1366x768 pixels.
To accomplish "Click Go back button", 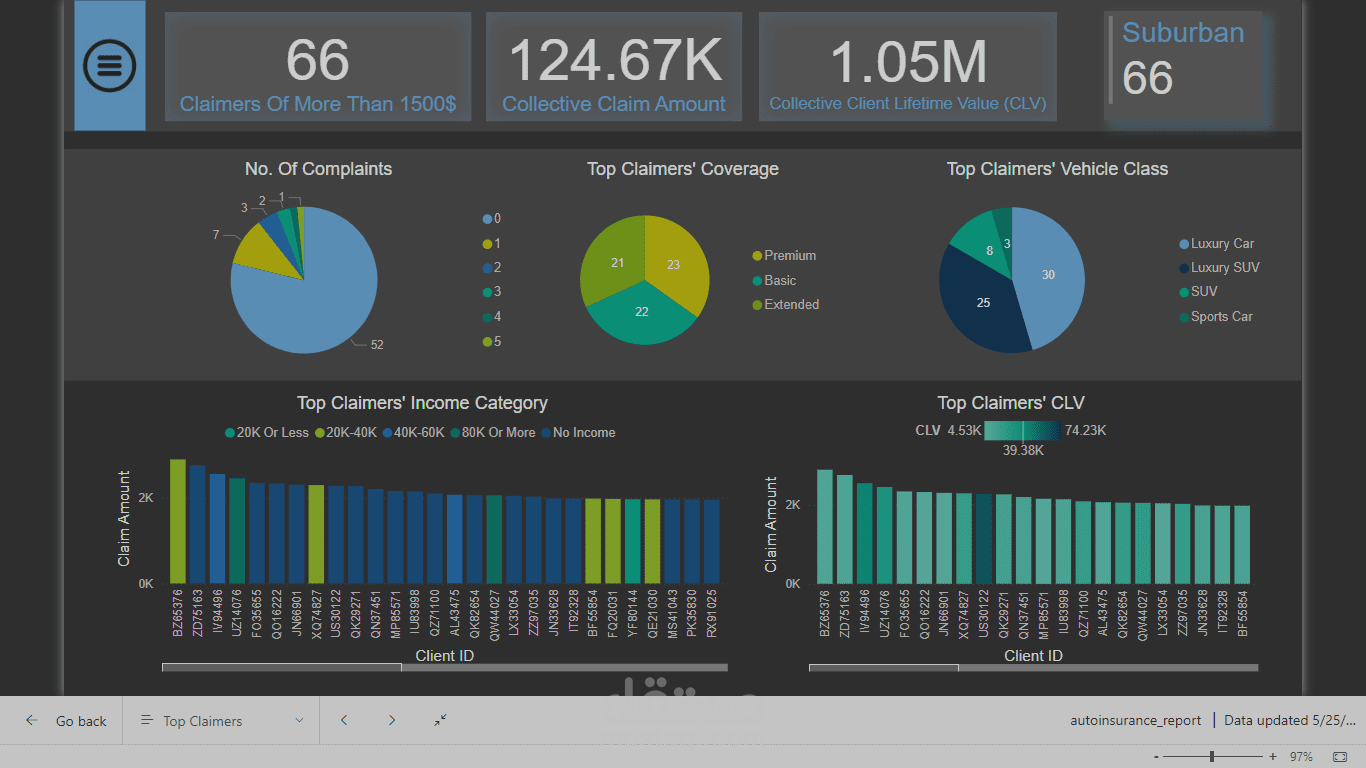I will coord(67,720).
